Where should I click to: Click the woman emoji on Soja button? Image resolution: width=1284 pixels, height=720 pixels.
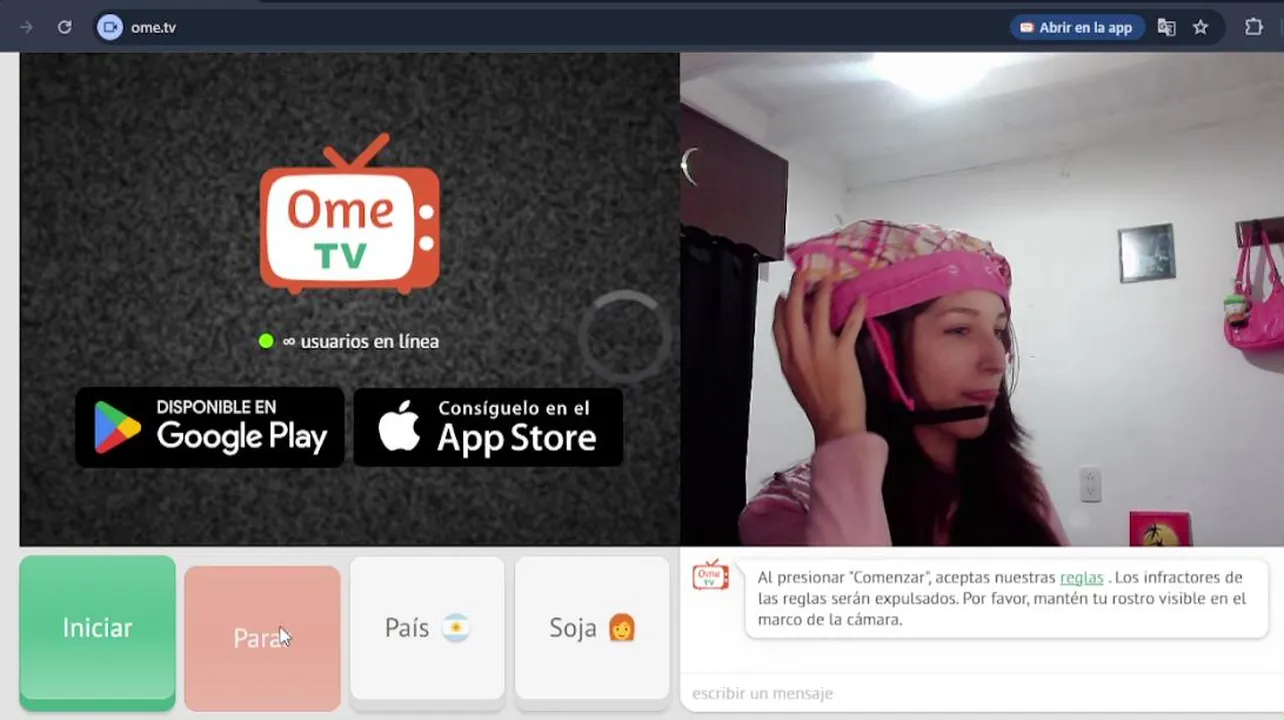tap(622, 628)
